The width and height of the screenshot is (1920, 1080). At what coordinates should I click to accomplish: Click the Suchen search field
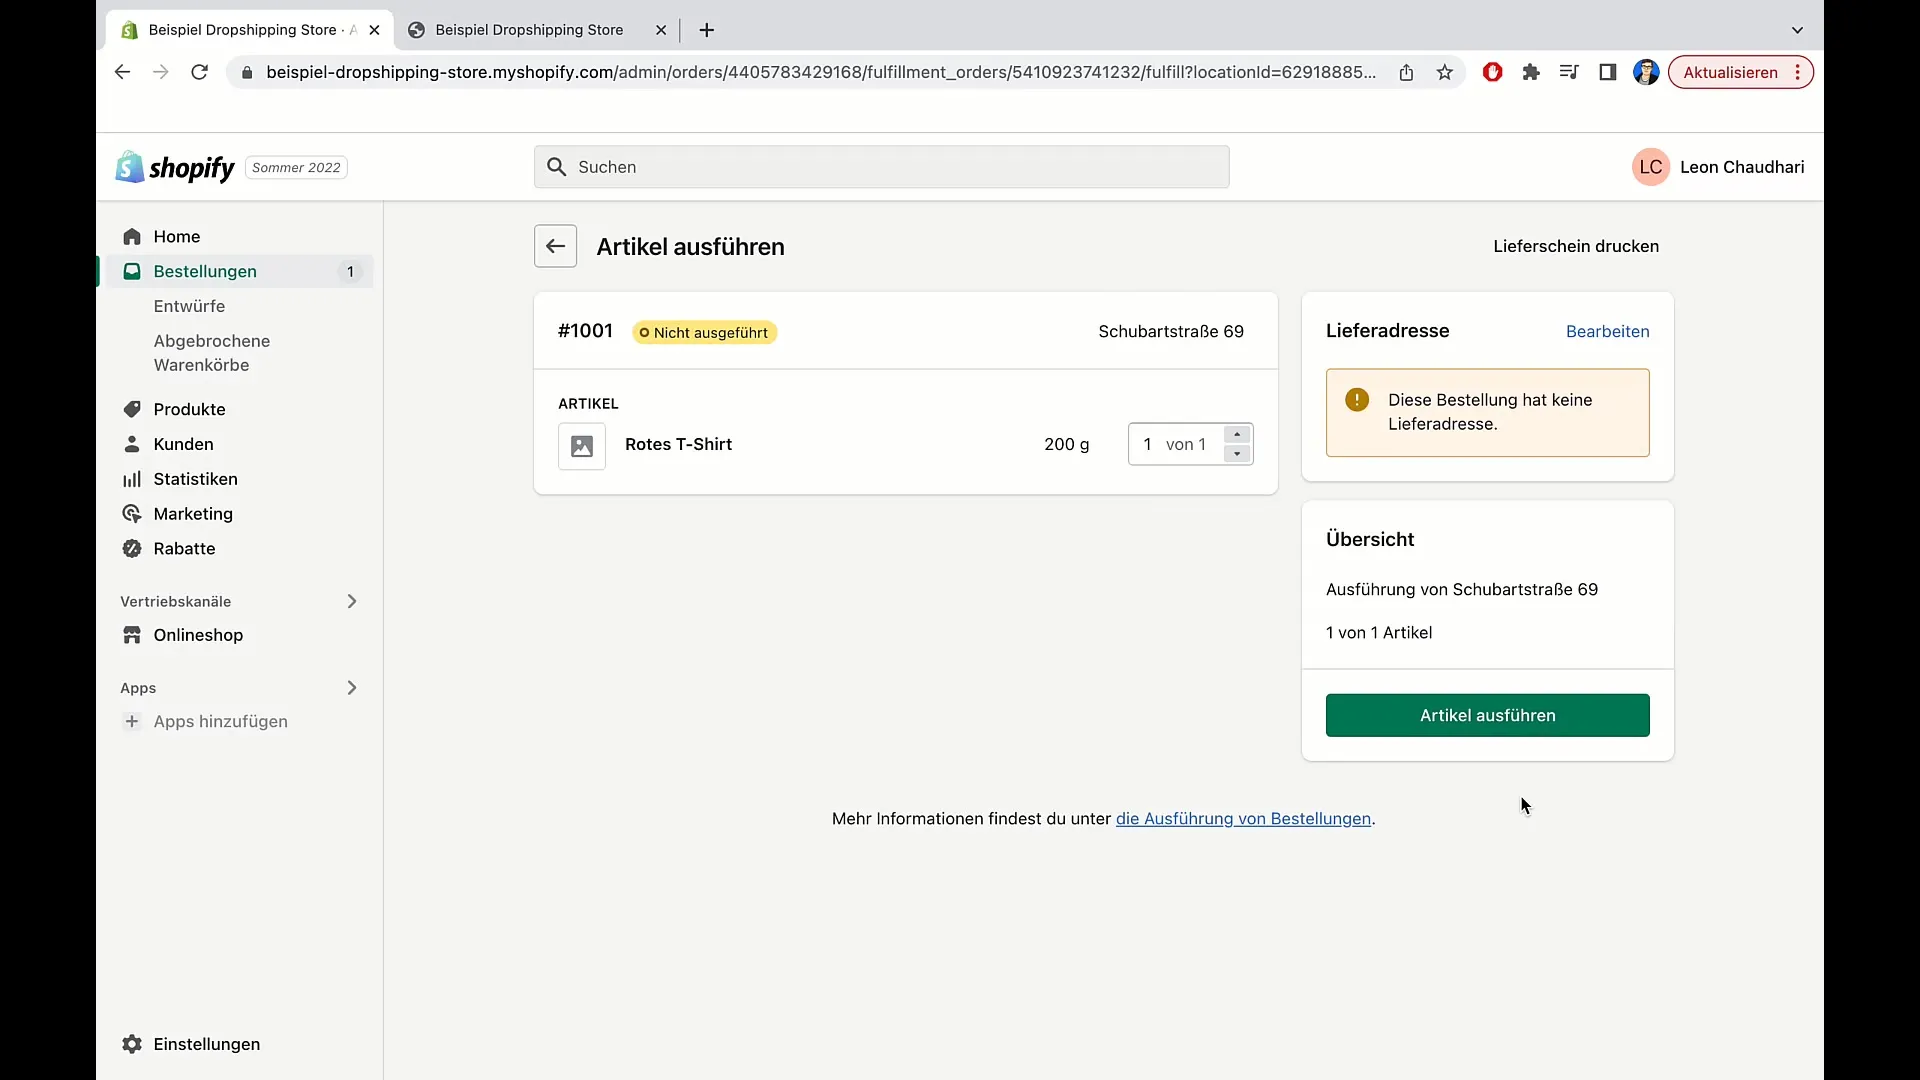880,167
